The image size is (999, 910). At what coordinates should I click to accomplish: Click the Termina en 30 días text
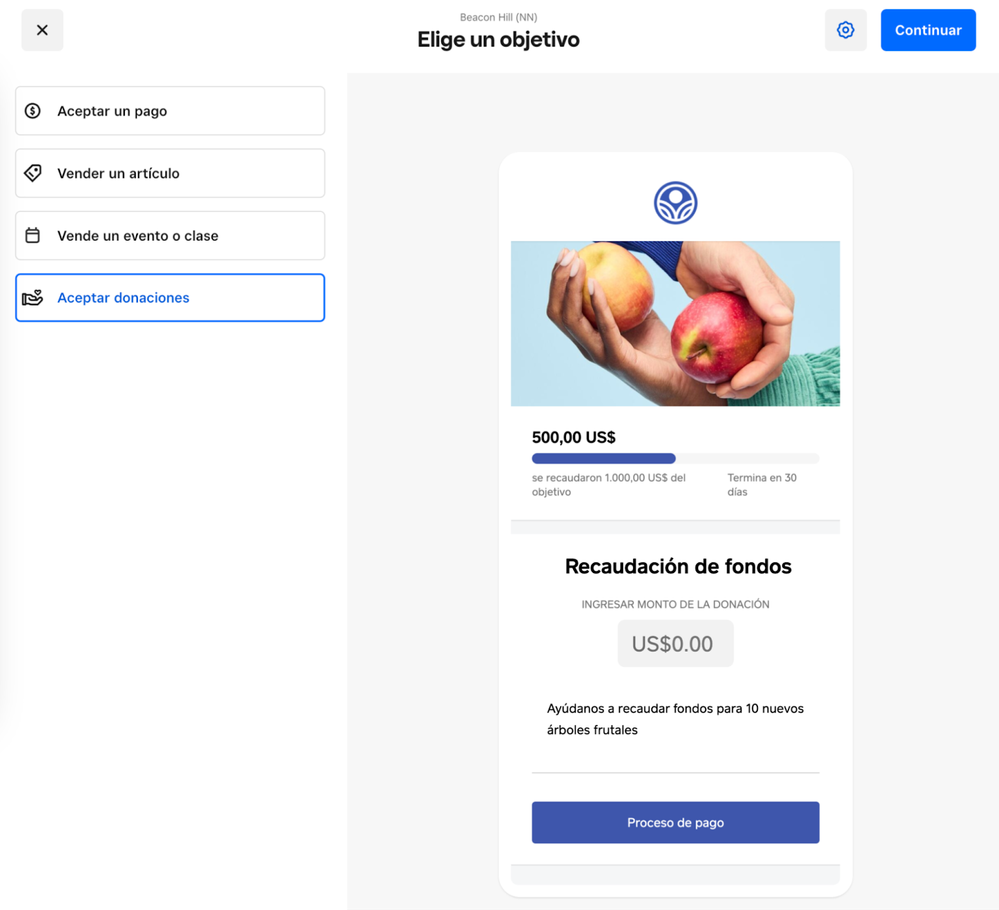pos(761,485)
